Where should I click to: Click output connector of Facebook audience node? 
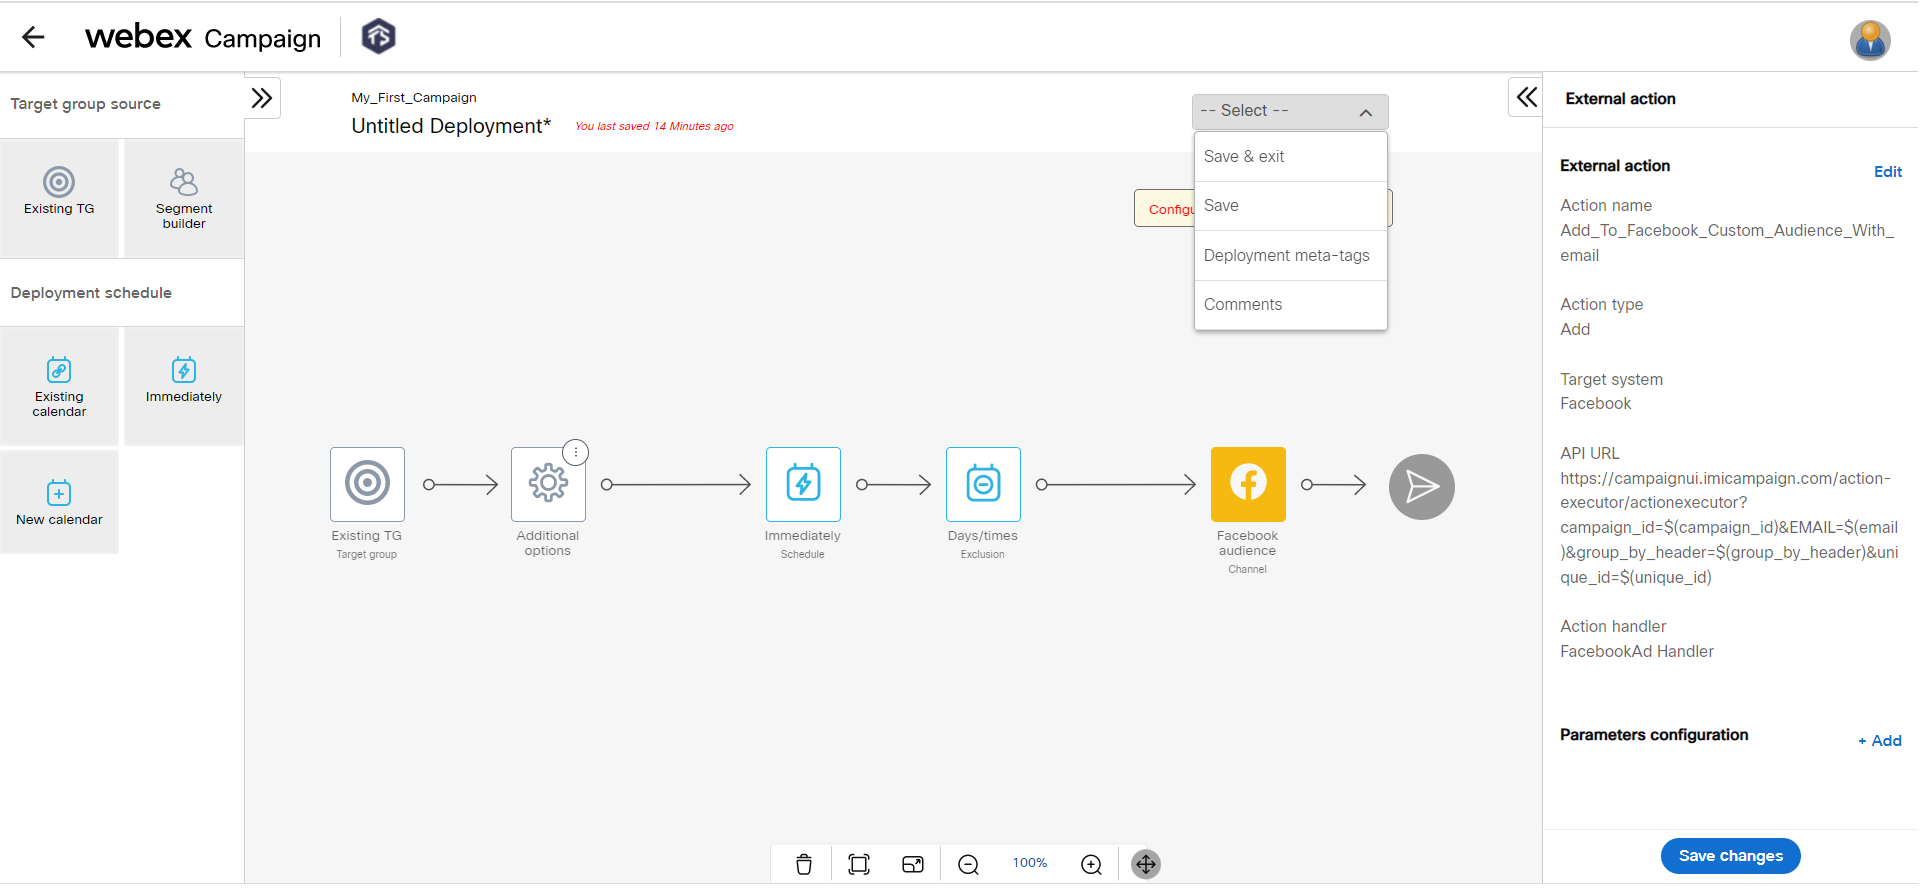[x=1307, y=485]
